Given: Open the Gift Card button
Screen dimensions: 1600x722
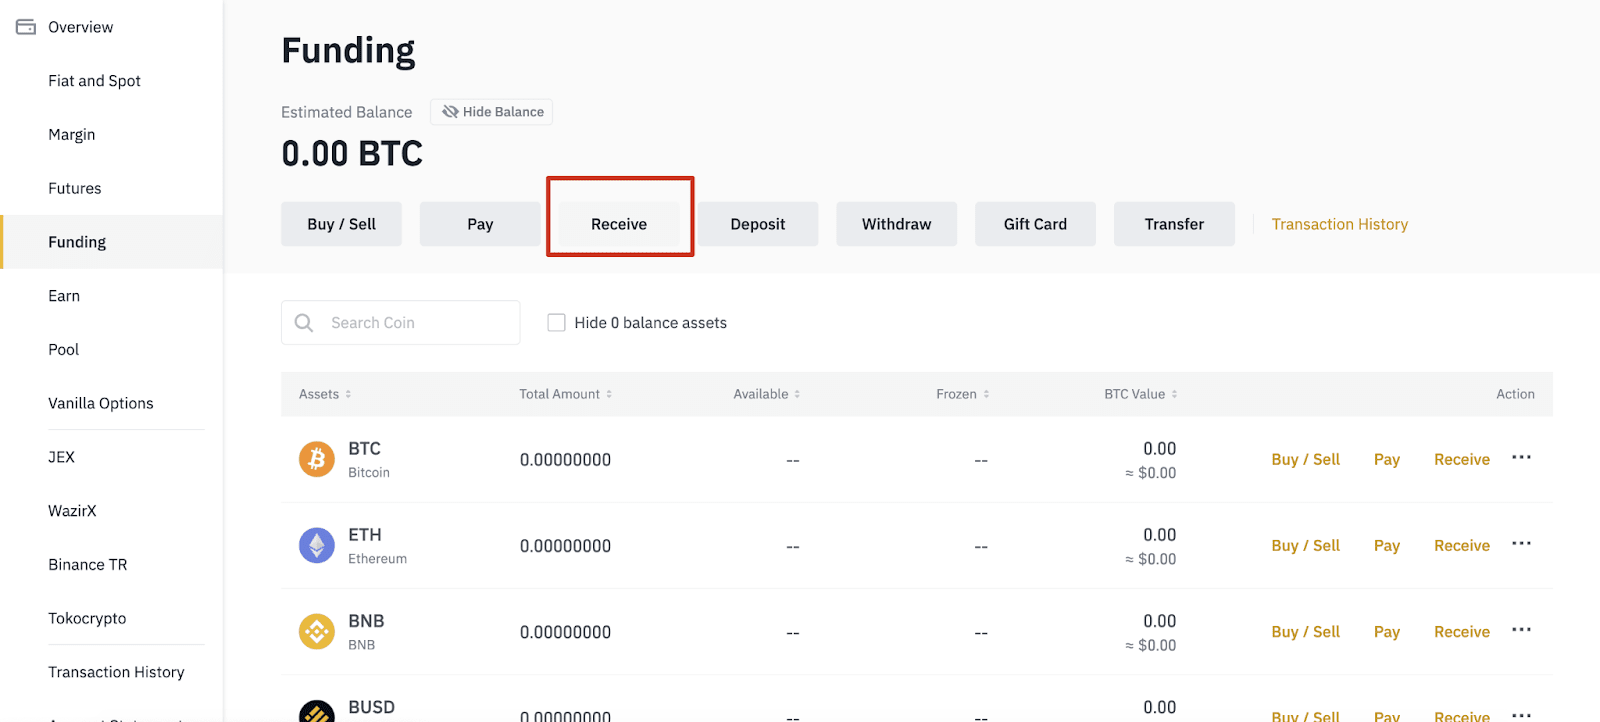Looking at the screenshot, I should 1036,224.
